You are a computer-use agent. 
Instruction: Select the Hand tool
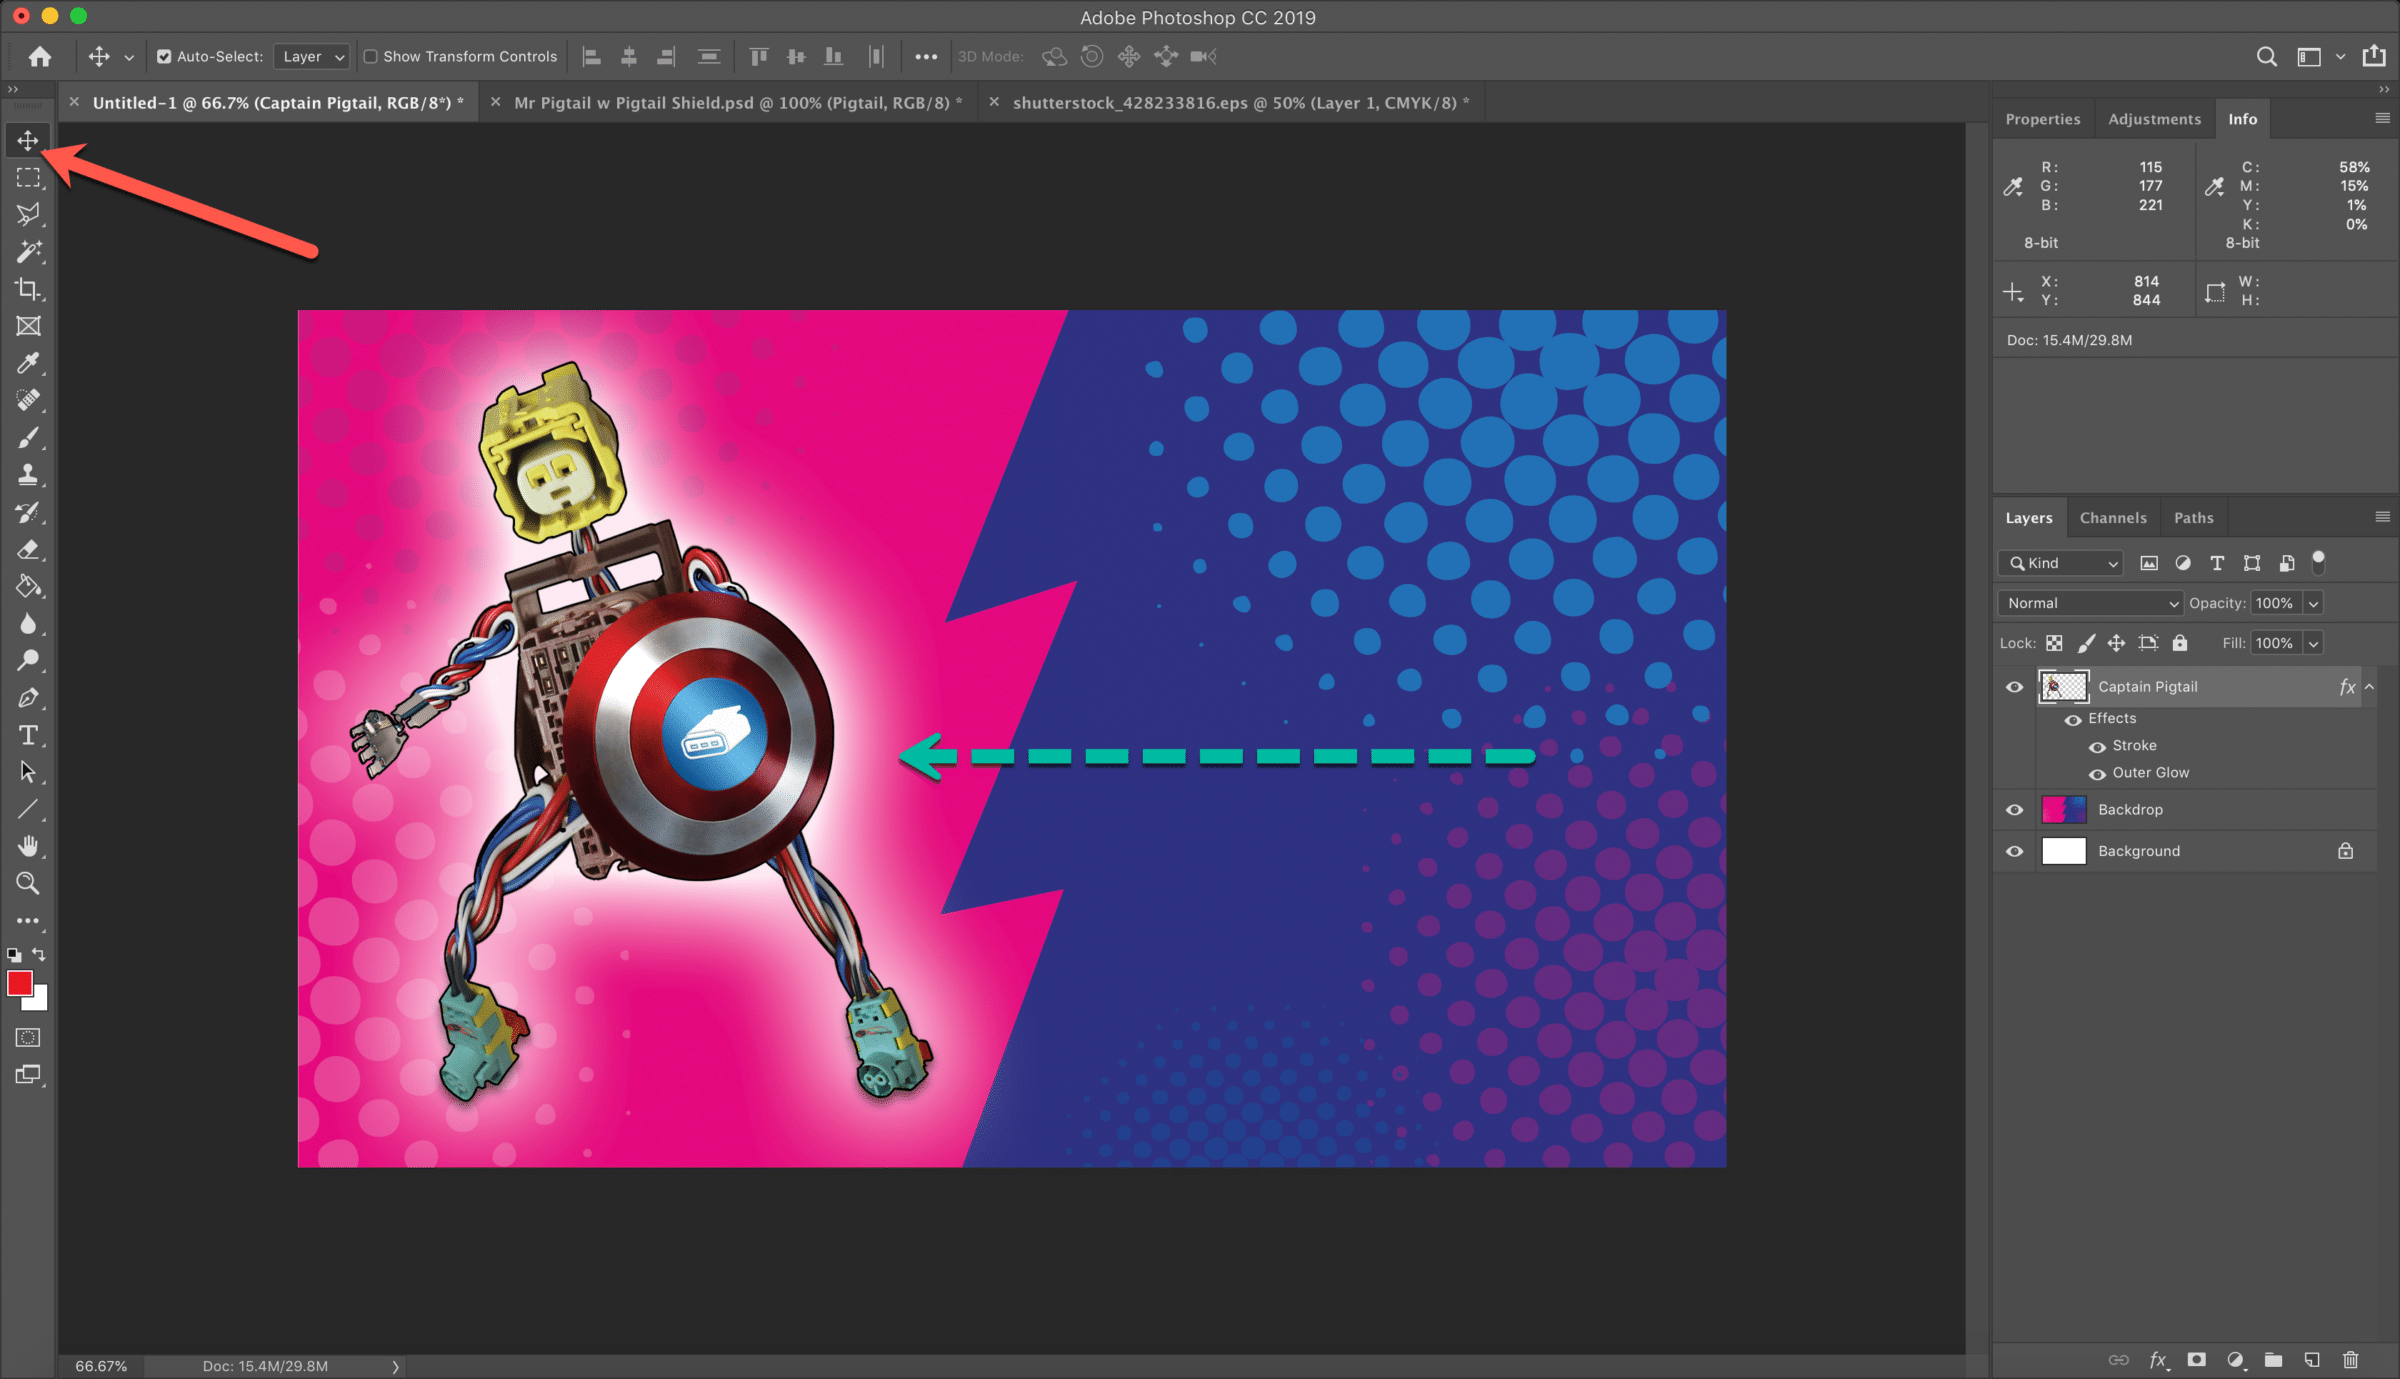point(28,846)
